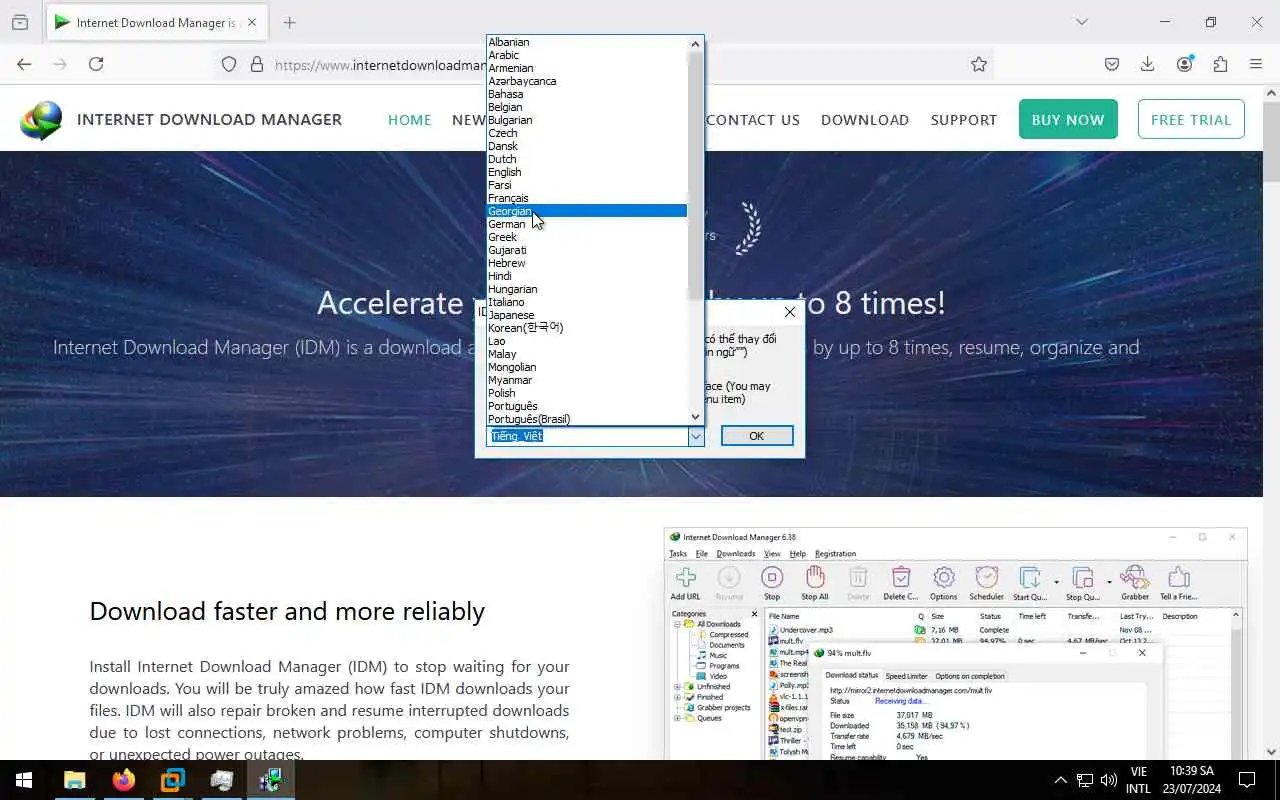Open Firefox from the taskbar

coord(123,780)
